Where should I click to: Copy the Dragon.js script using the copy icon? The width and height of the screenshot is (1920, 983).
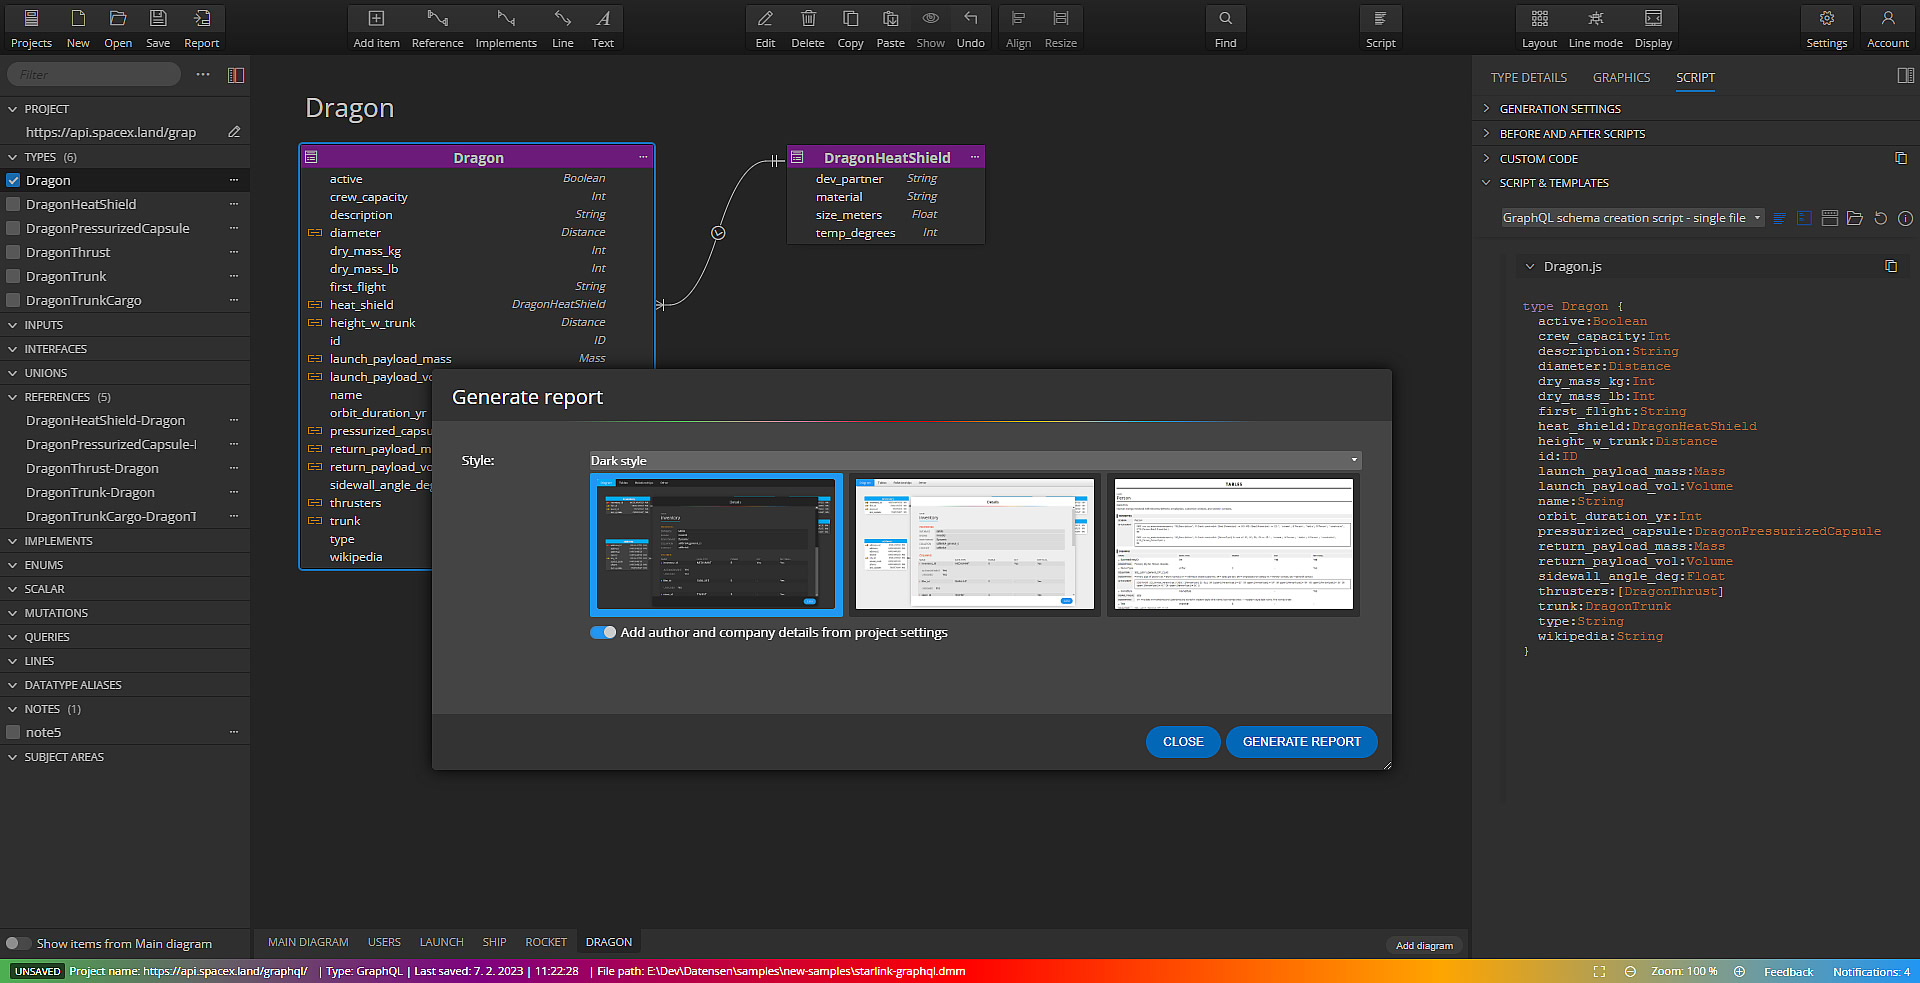(x=1891, y=266)
